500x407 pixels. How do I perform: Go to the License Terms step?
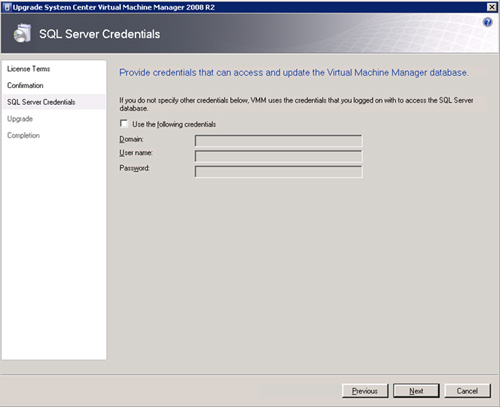[29, 69]
